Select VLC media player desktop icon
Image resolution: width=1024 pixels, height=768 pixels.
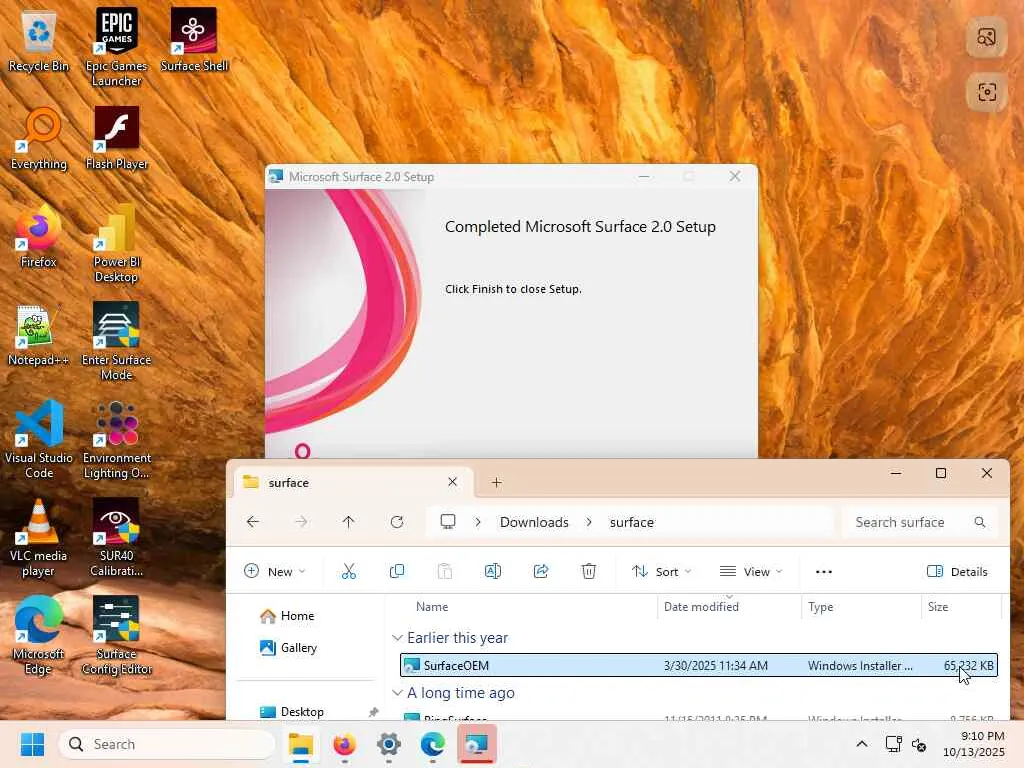tap(39, 537)
